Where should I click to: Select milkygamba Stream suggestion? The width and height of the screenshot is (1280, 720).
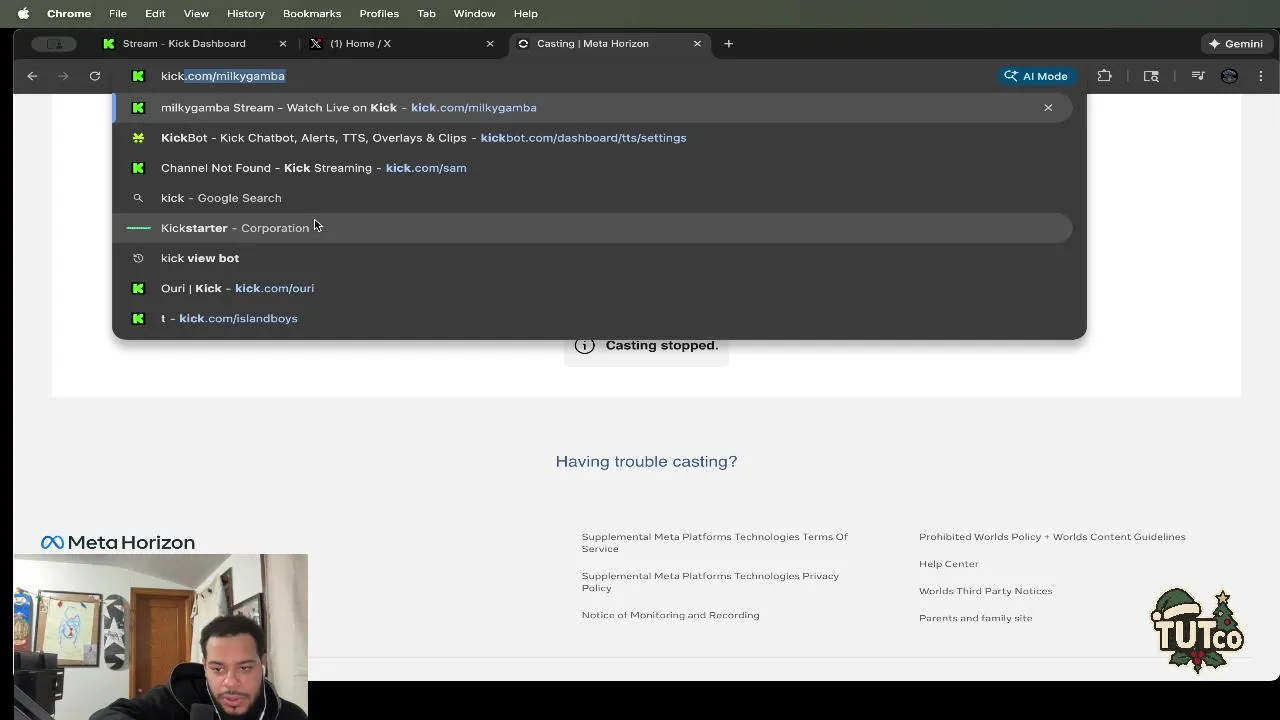point(592,108)
